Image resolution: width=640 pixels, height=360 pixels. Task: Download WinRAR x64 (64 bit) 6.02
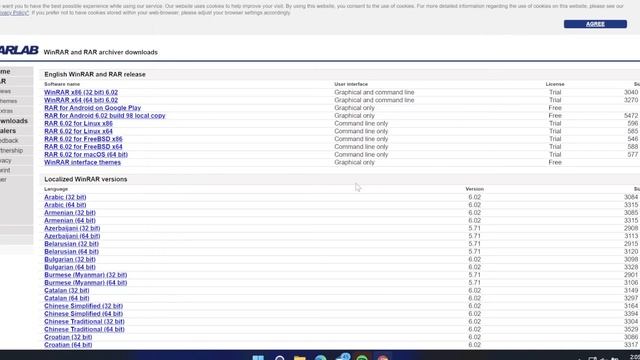coord(81,100)
